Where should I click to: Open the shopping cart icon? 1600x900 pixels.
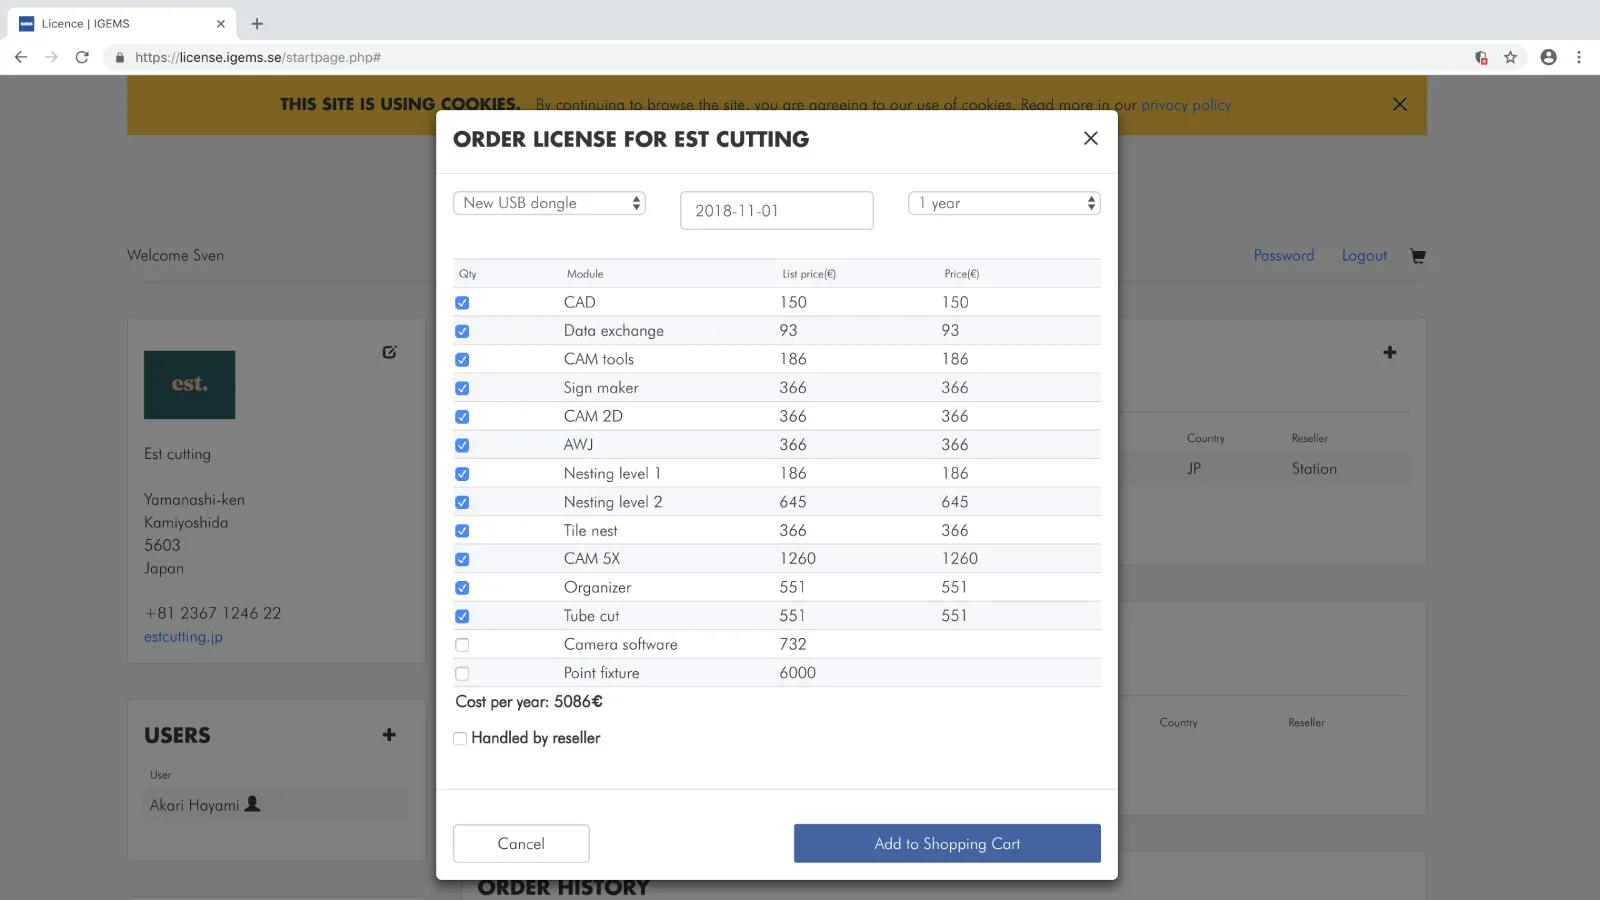click(1417, 256)
